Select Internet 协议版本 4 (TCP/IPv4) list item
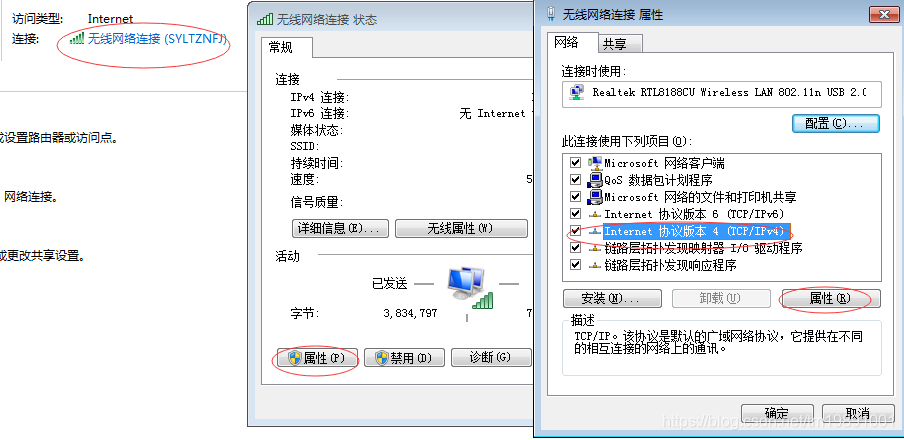This screenshot has width=904, height=440. tap(695, 231)
